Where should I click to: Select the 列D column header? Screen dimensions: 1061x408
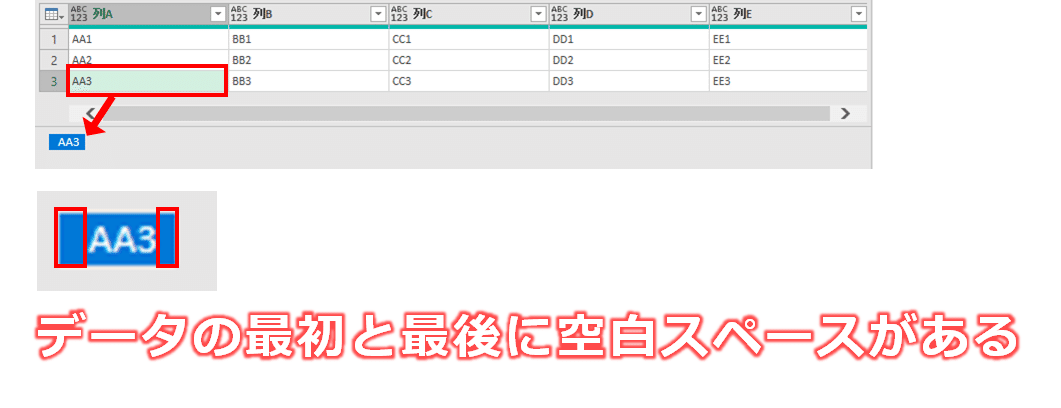[x=629, y=14]
